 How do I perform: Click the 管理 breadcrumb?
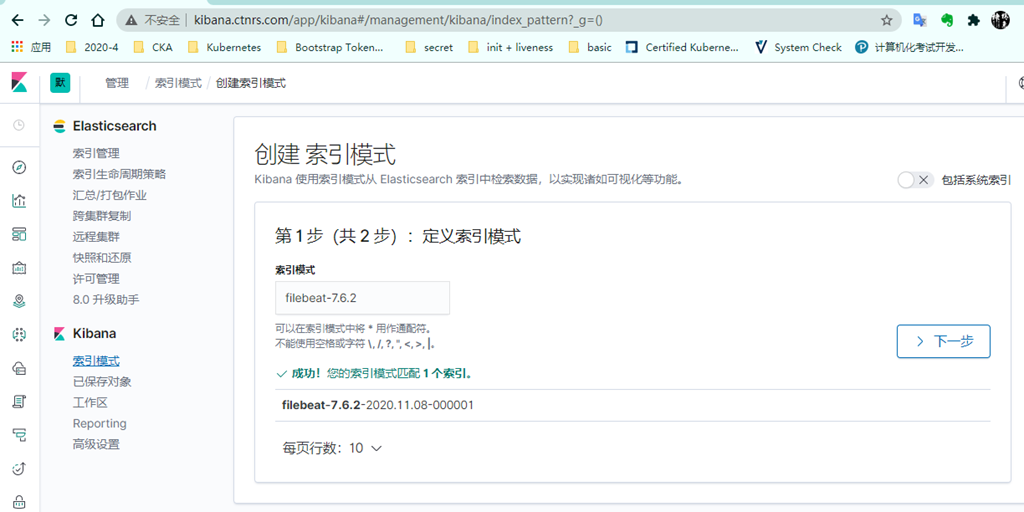(117, 83)
